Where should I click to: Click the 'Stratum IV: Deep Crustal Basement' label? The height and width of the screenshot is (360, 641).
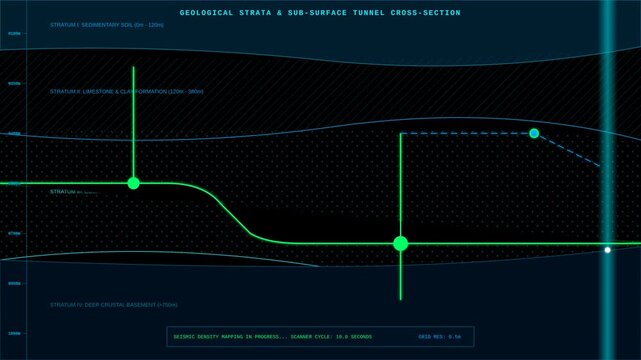114,305
